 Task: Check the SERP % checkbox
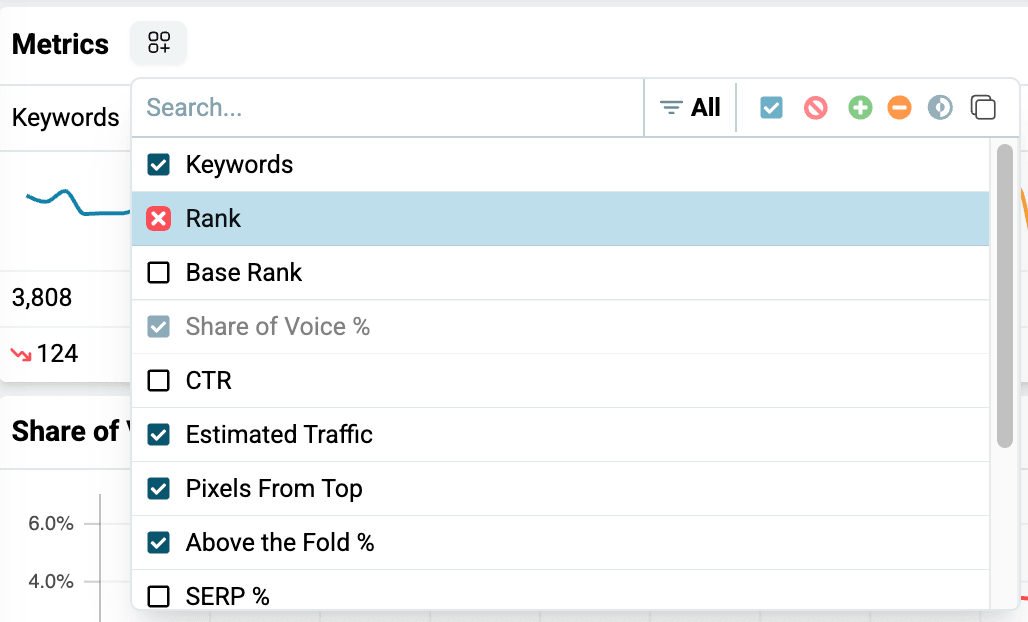159,596
